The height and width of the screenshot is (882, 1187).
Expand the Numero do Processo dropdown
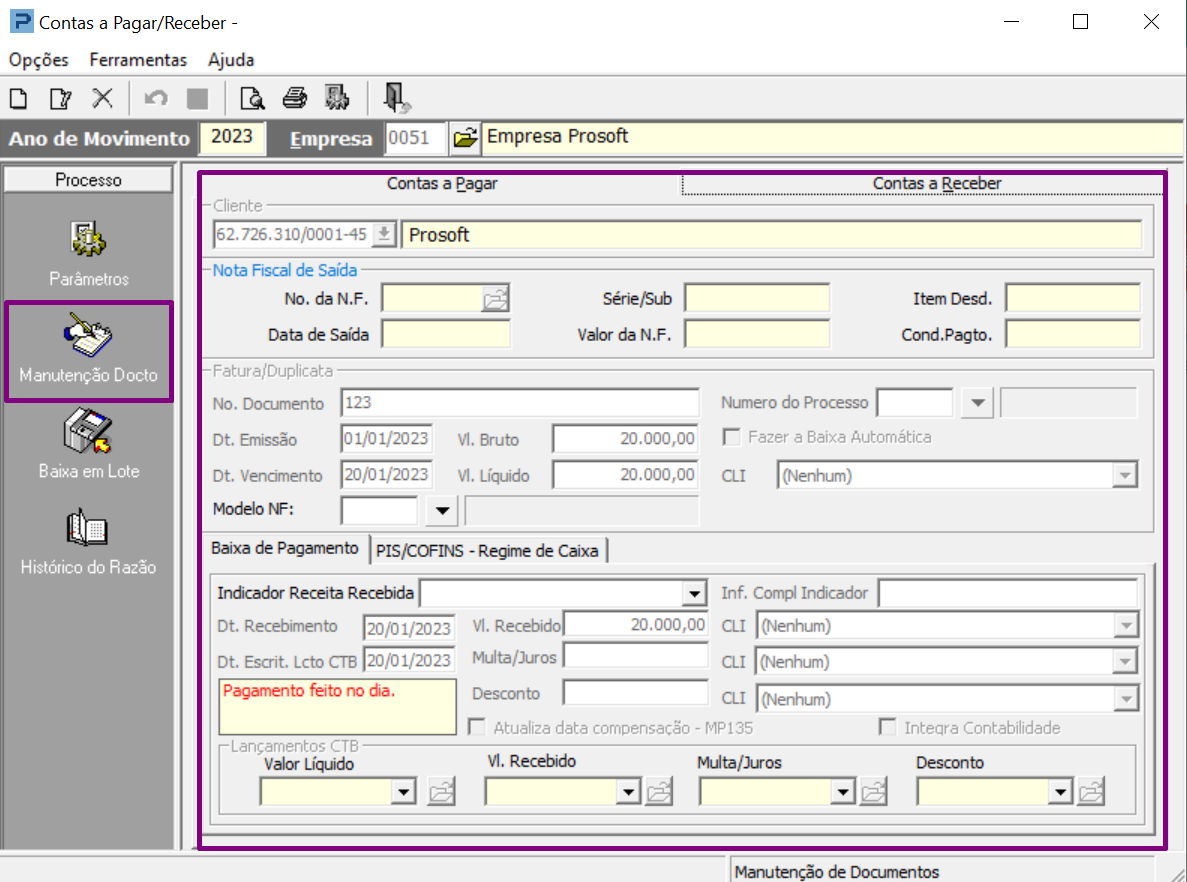[x=976, y=404]
